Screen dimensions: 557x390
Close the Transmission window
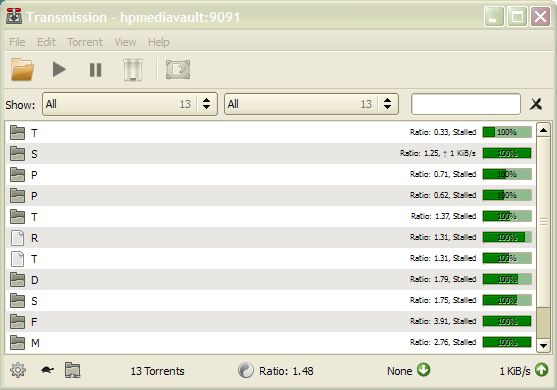click(x=540, y=17)
